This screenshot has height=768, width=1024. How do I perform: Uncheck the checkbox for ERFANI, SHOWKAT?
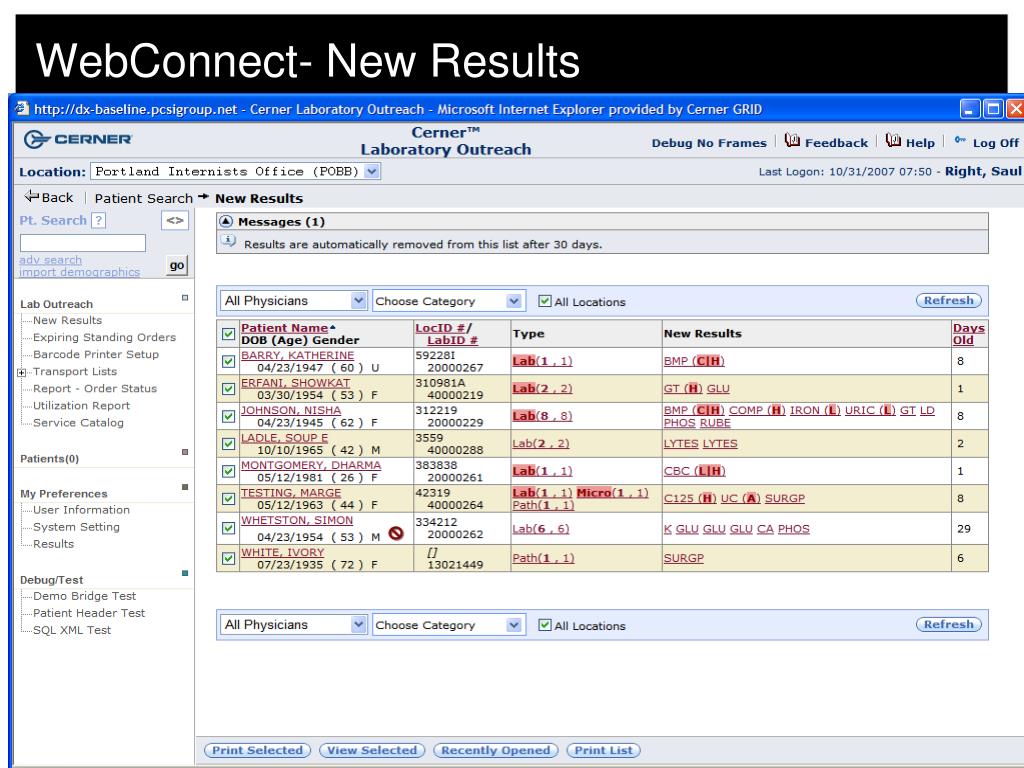229,389
